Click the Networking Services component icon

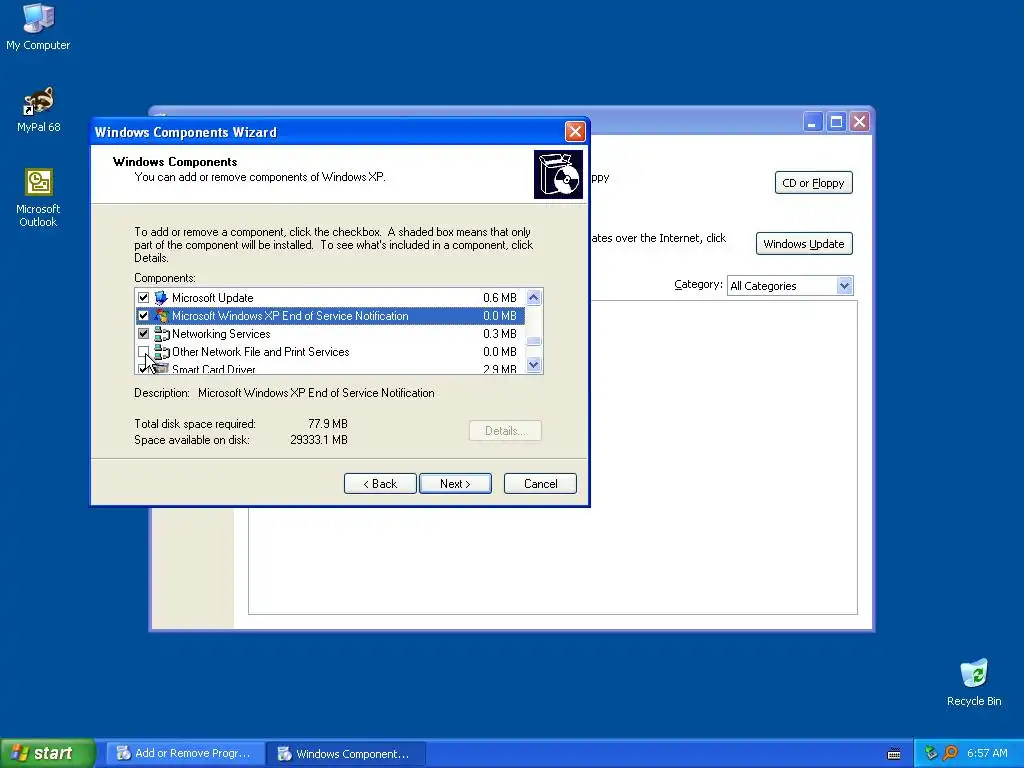pos(161,334)
